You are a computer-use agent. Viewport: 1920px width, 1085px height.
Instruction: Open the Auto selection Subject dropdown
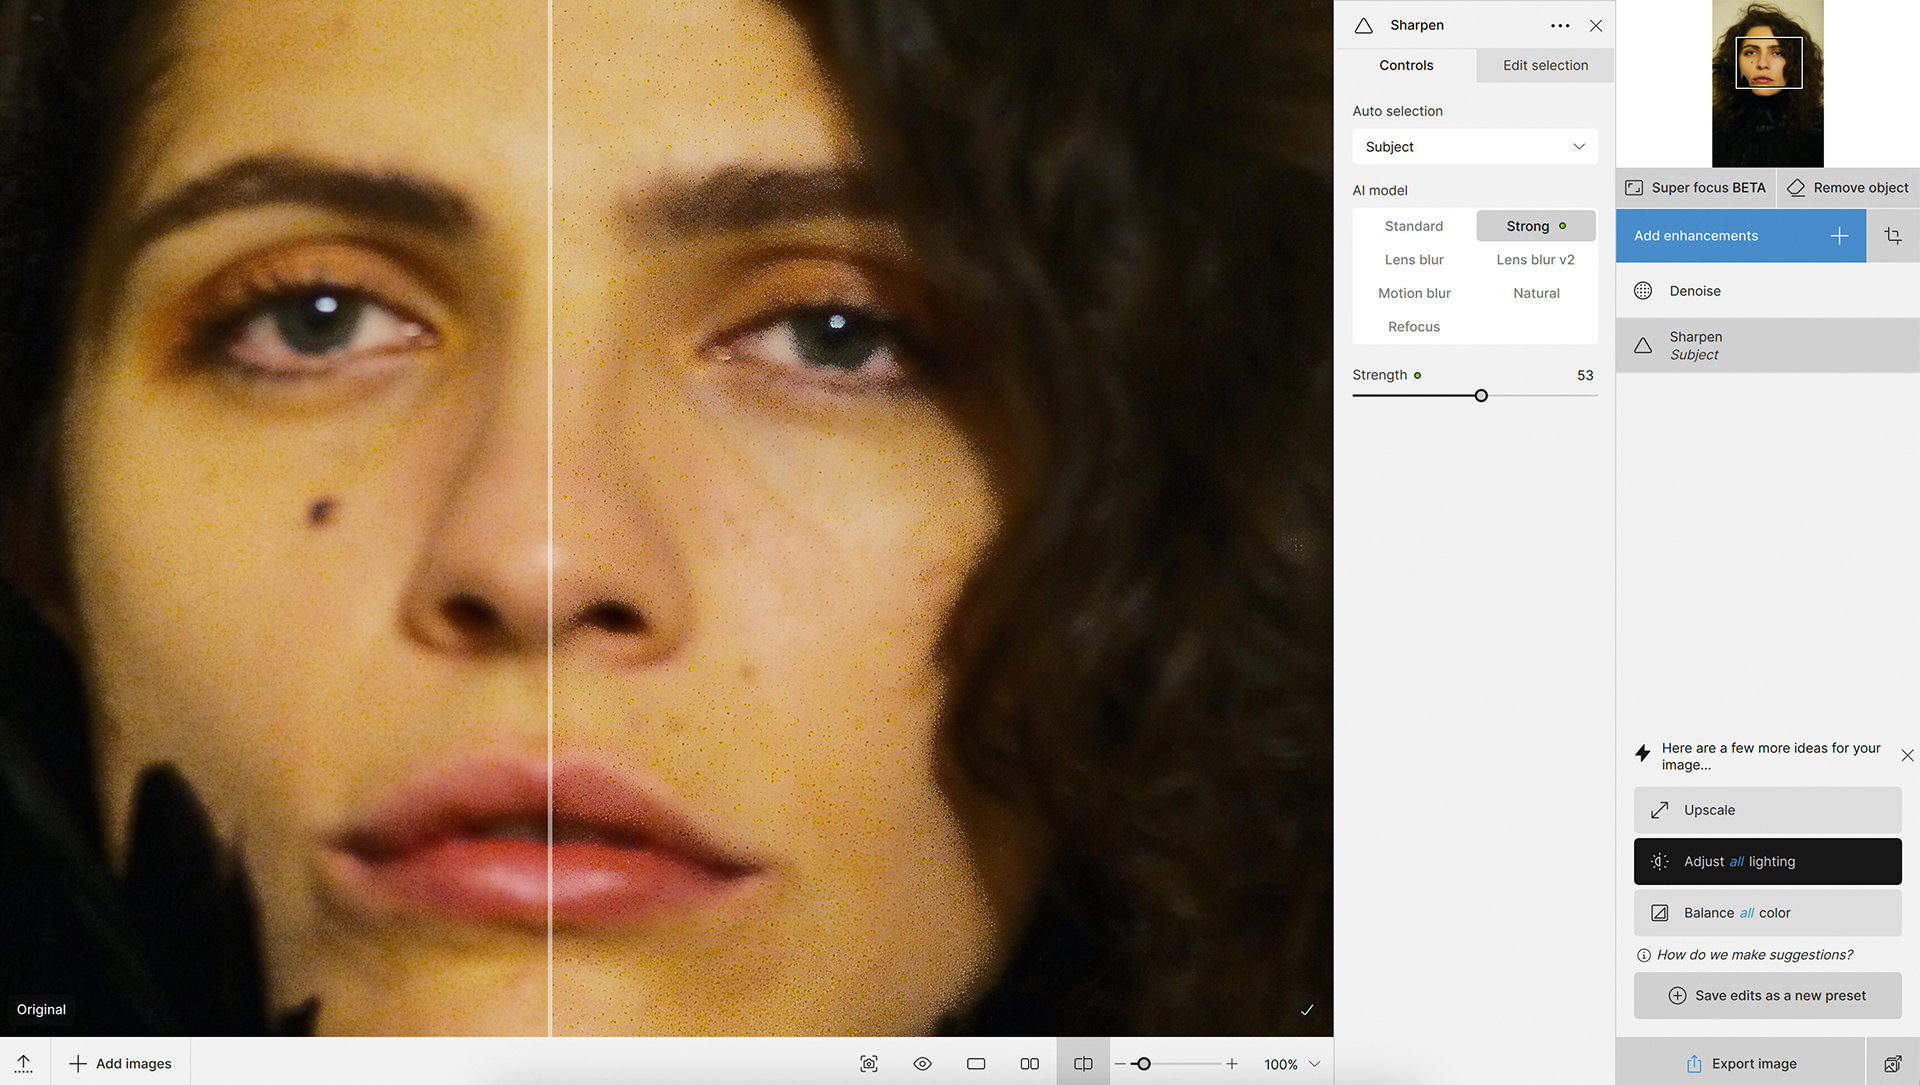(1474, 147)
